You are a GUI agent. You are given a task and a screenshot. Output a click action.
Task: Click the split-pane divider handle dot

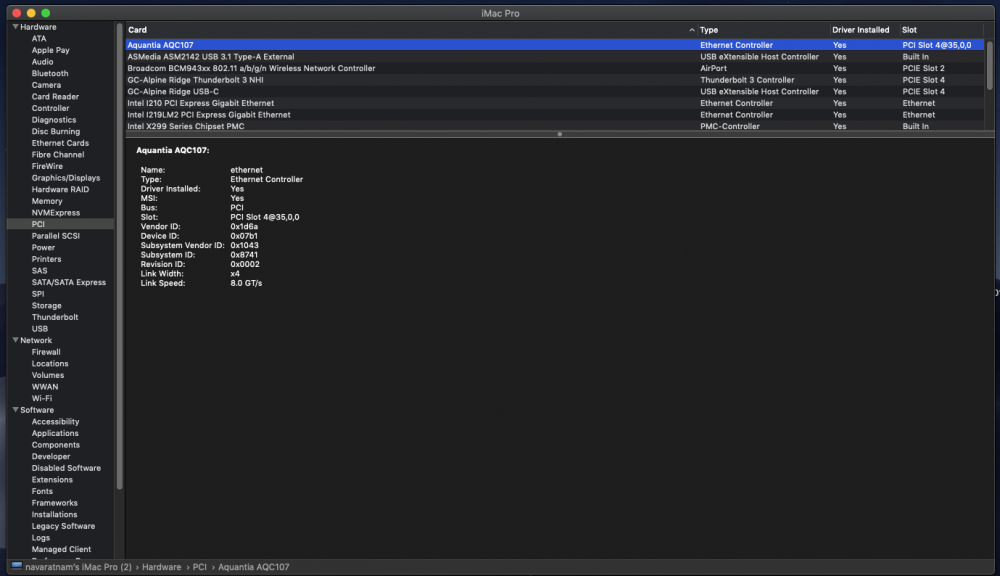click(x=559, y=134)
